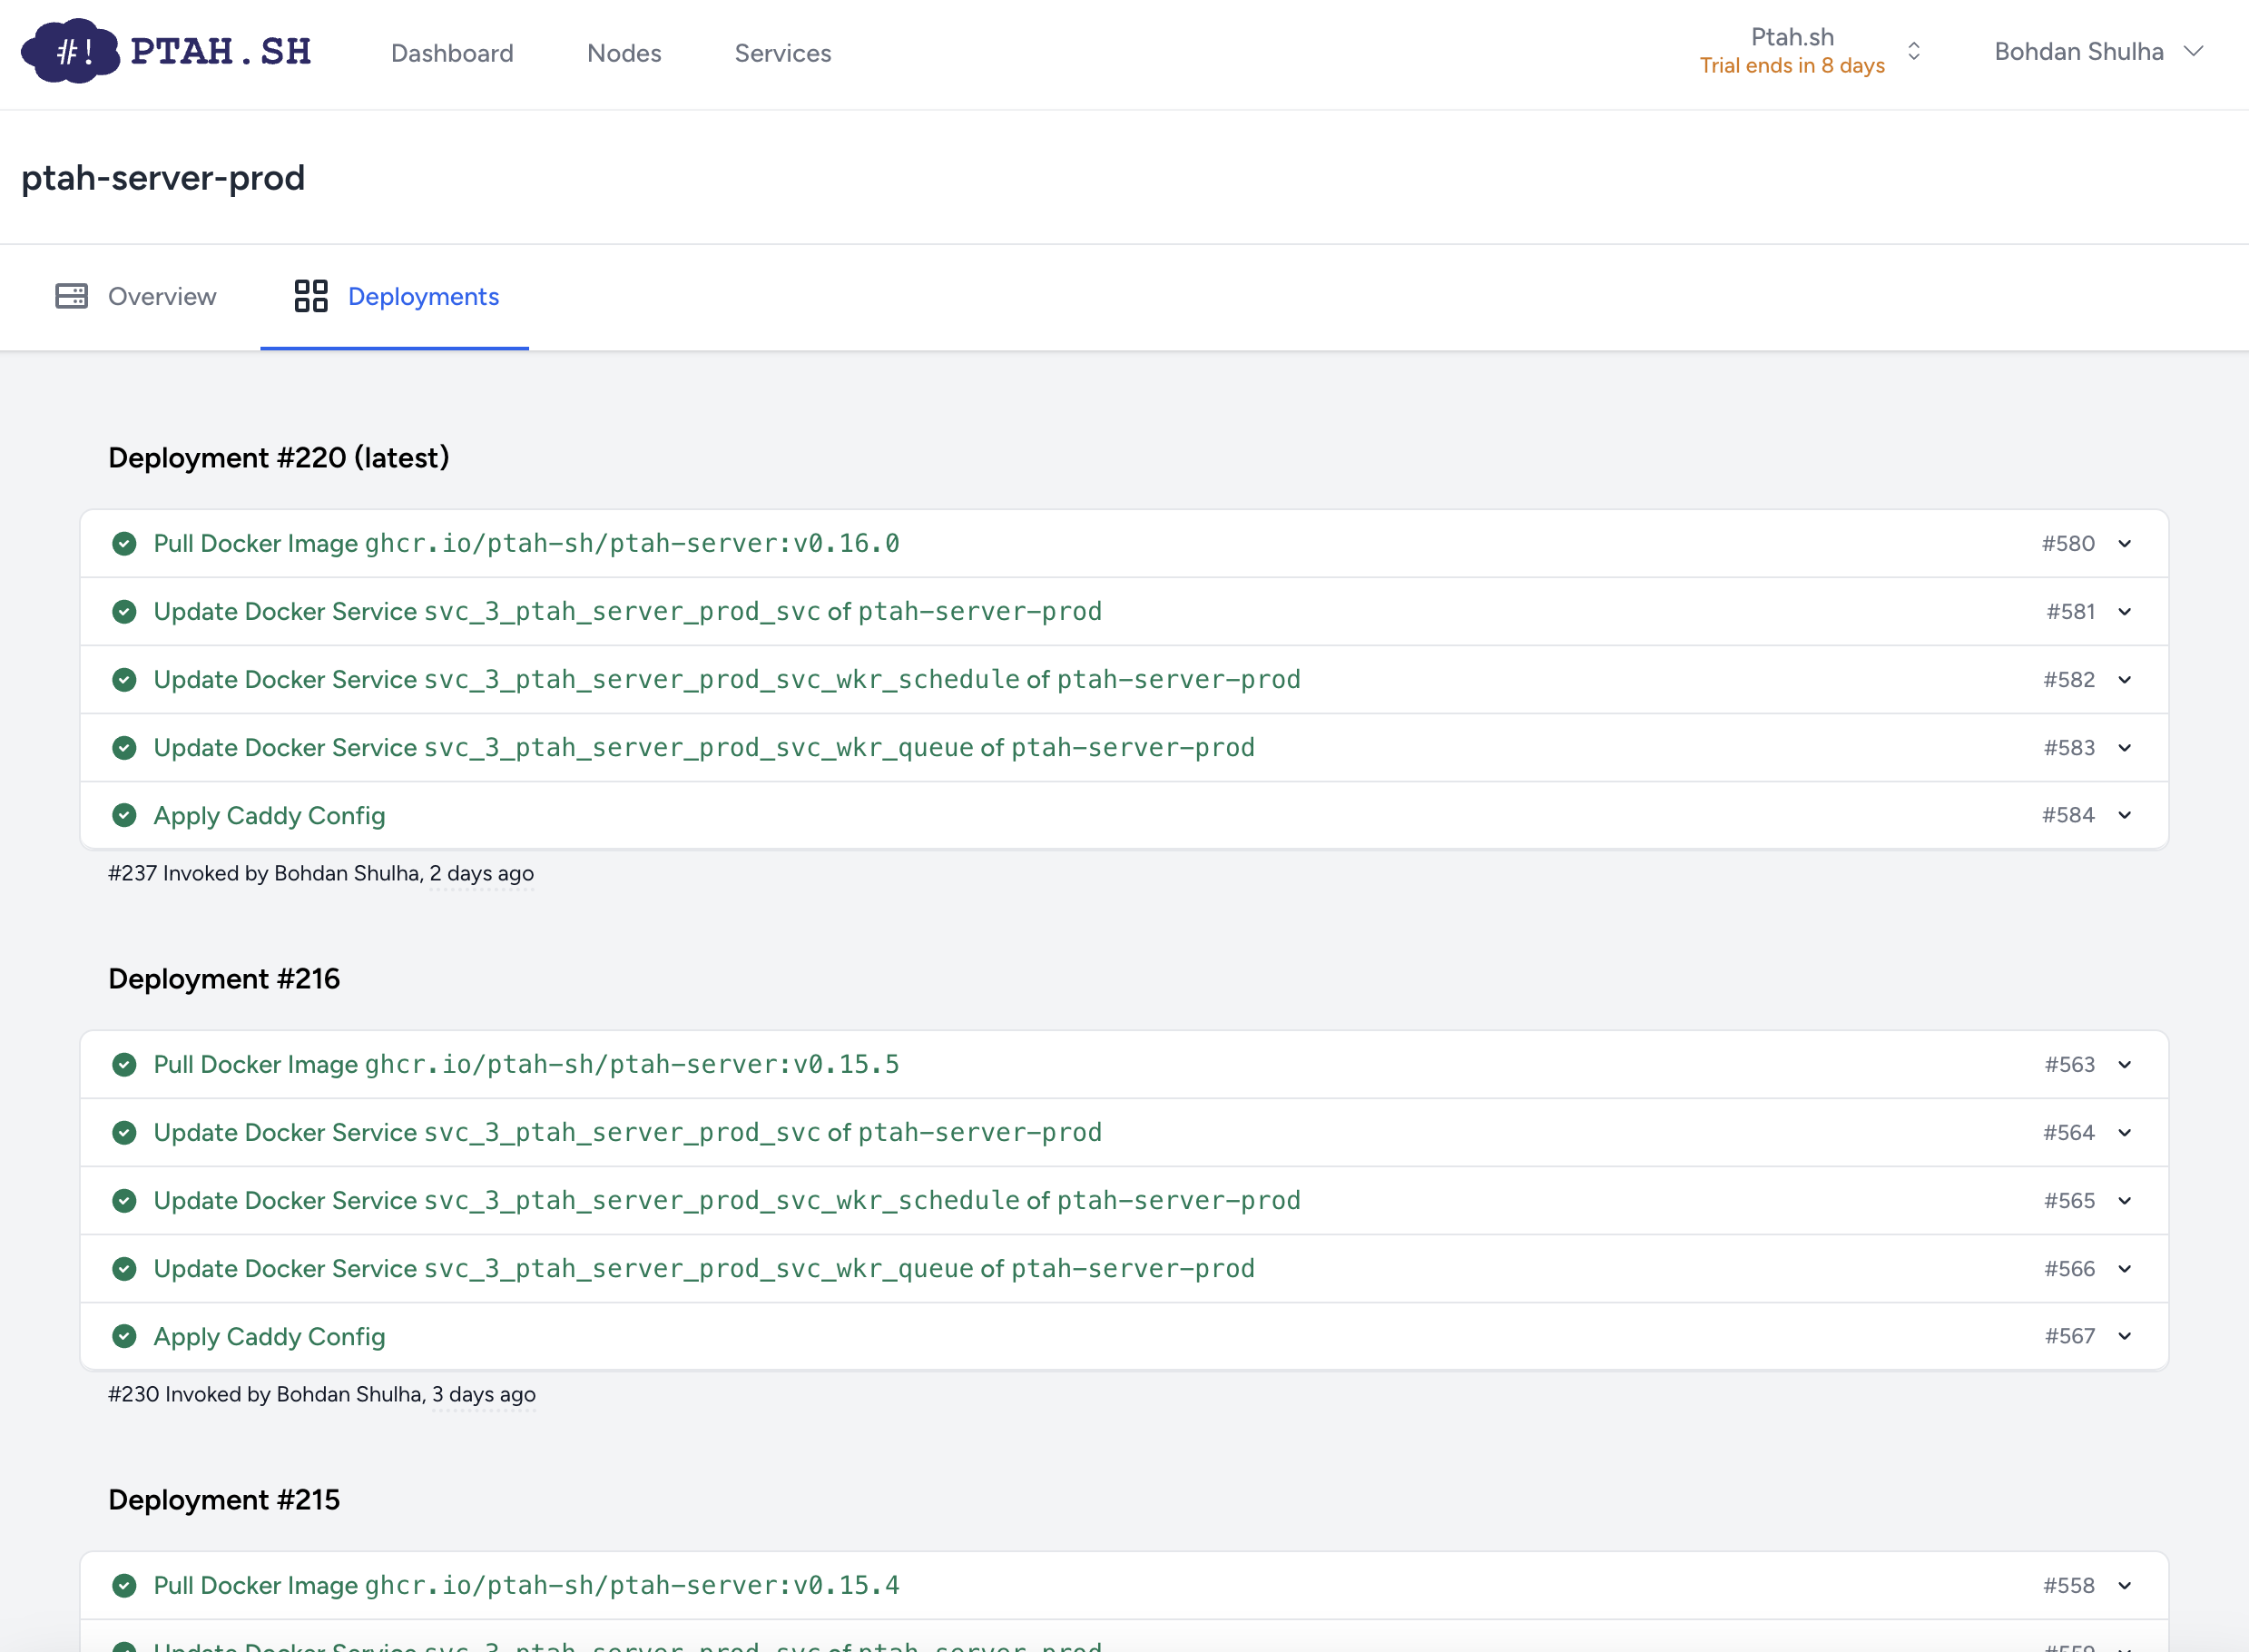This screenshot has height=1652, width=2249.
Task: Click success check icon on task #584 row
Action: point(124,815)
